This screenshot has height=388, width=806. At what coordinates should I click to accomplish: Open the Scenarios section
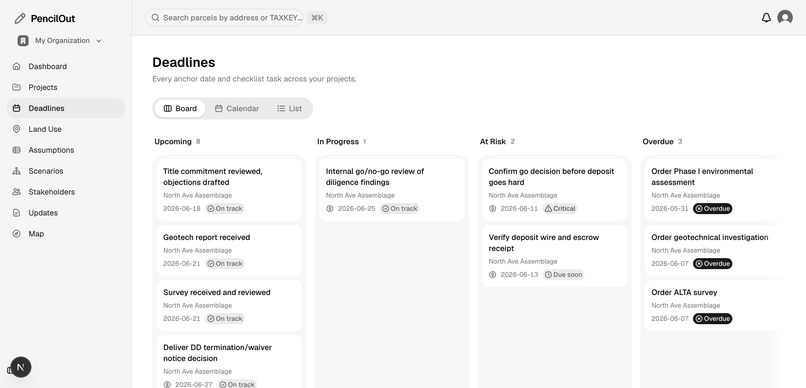coord(66,171)
